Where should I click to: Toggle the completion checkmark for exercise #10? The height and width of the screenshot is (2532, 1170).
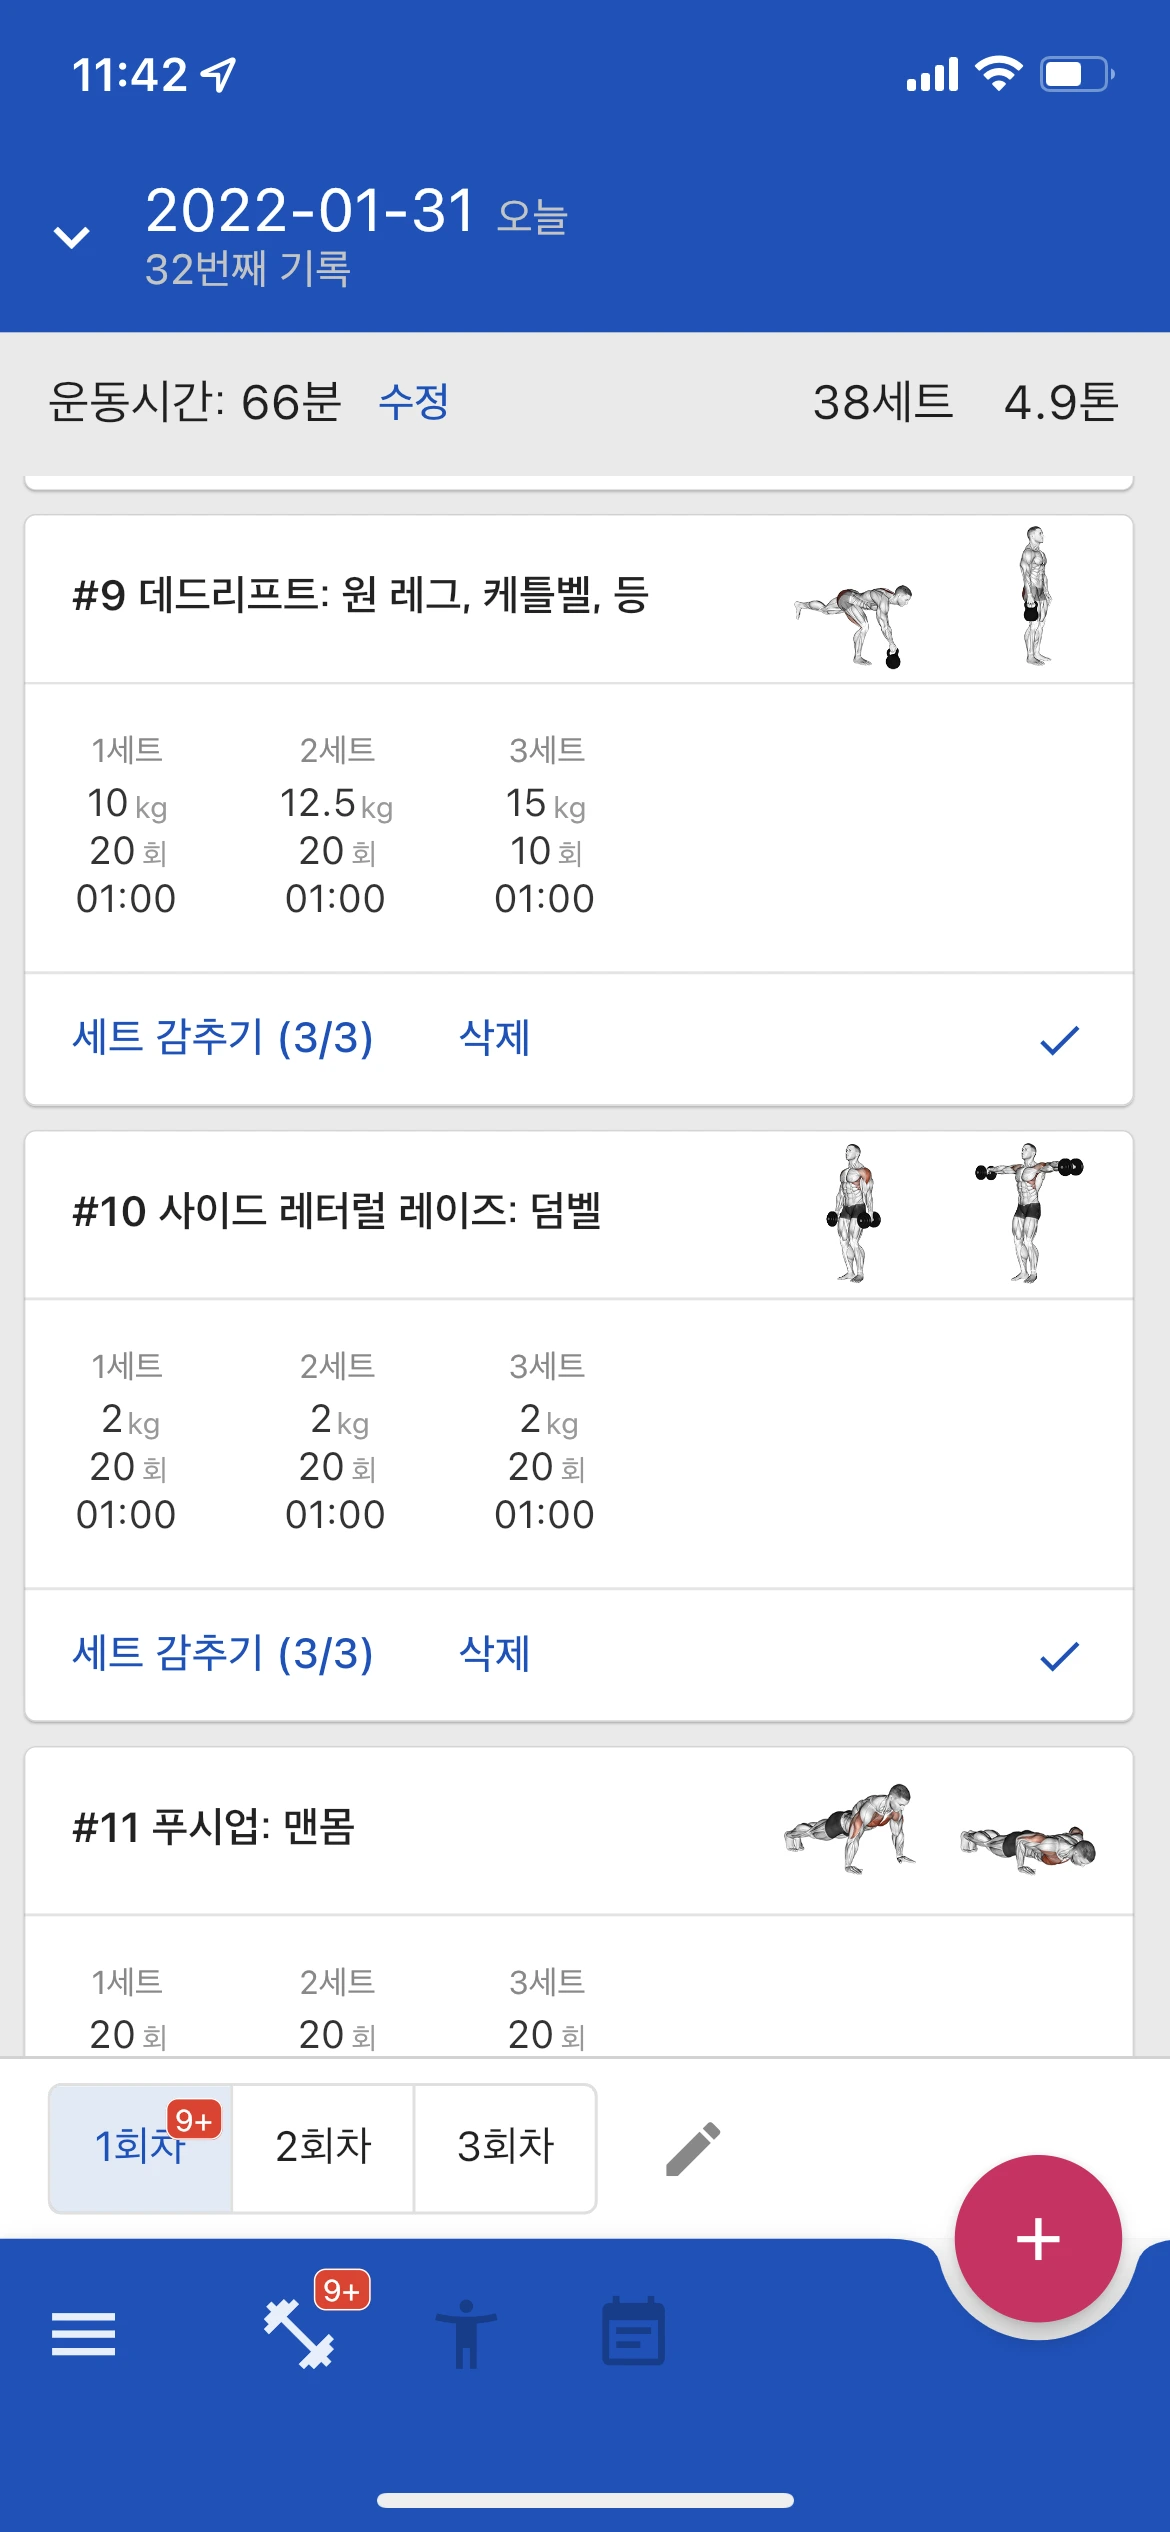1059,1656
